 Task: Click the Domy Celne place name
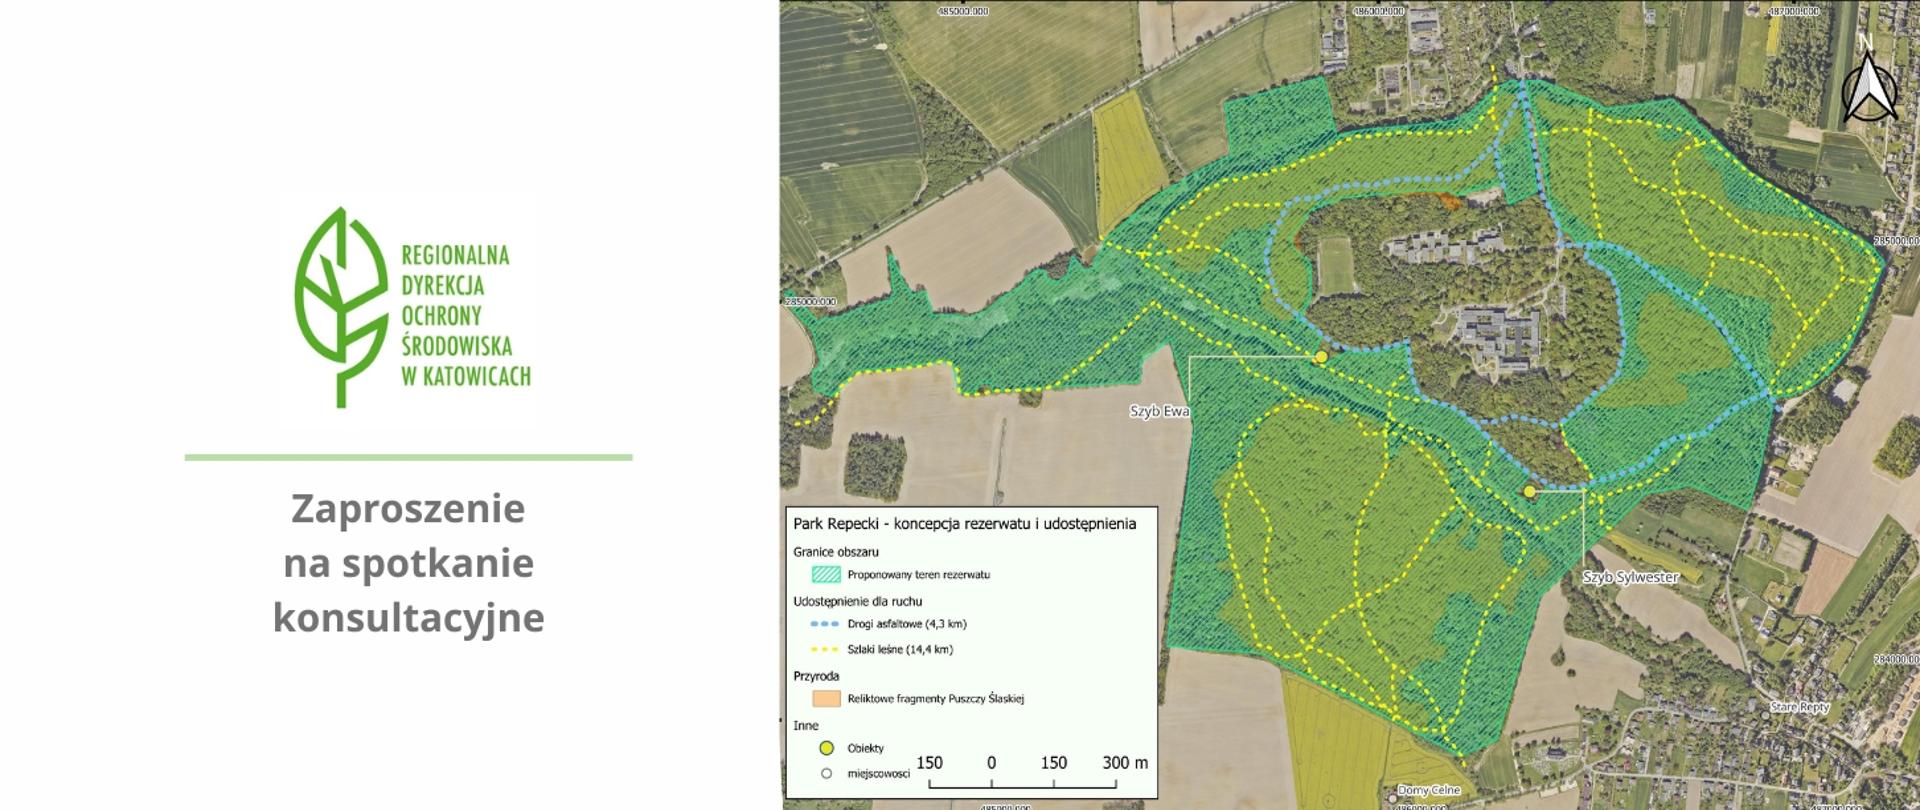point(1428,790)
